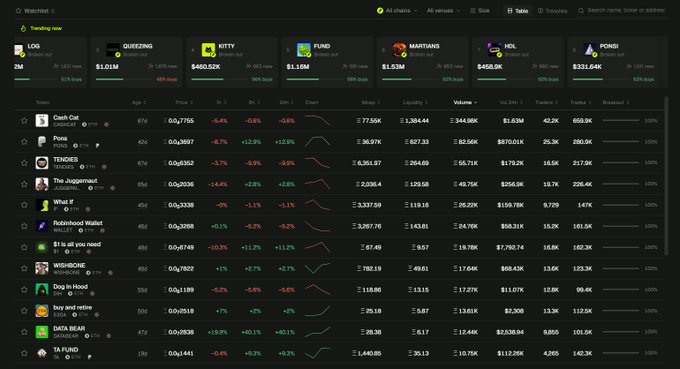Open the MARTIANS token avatar
This screenshot has width=680, height=369.
[x=399, y=50]
